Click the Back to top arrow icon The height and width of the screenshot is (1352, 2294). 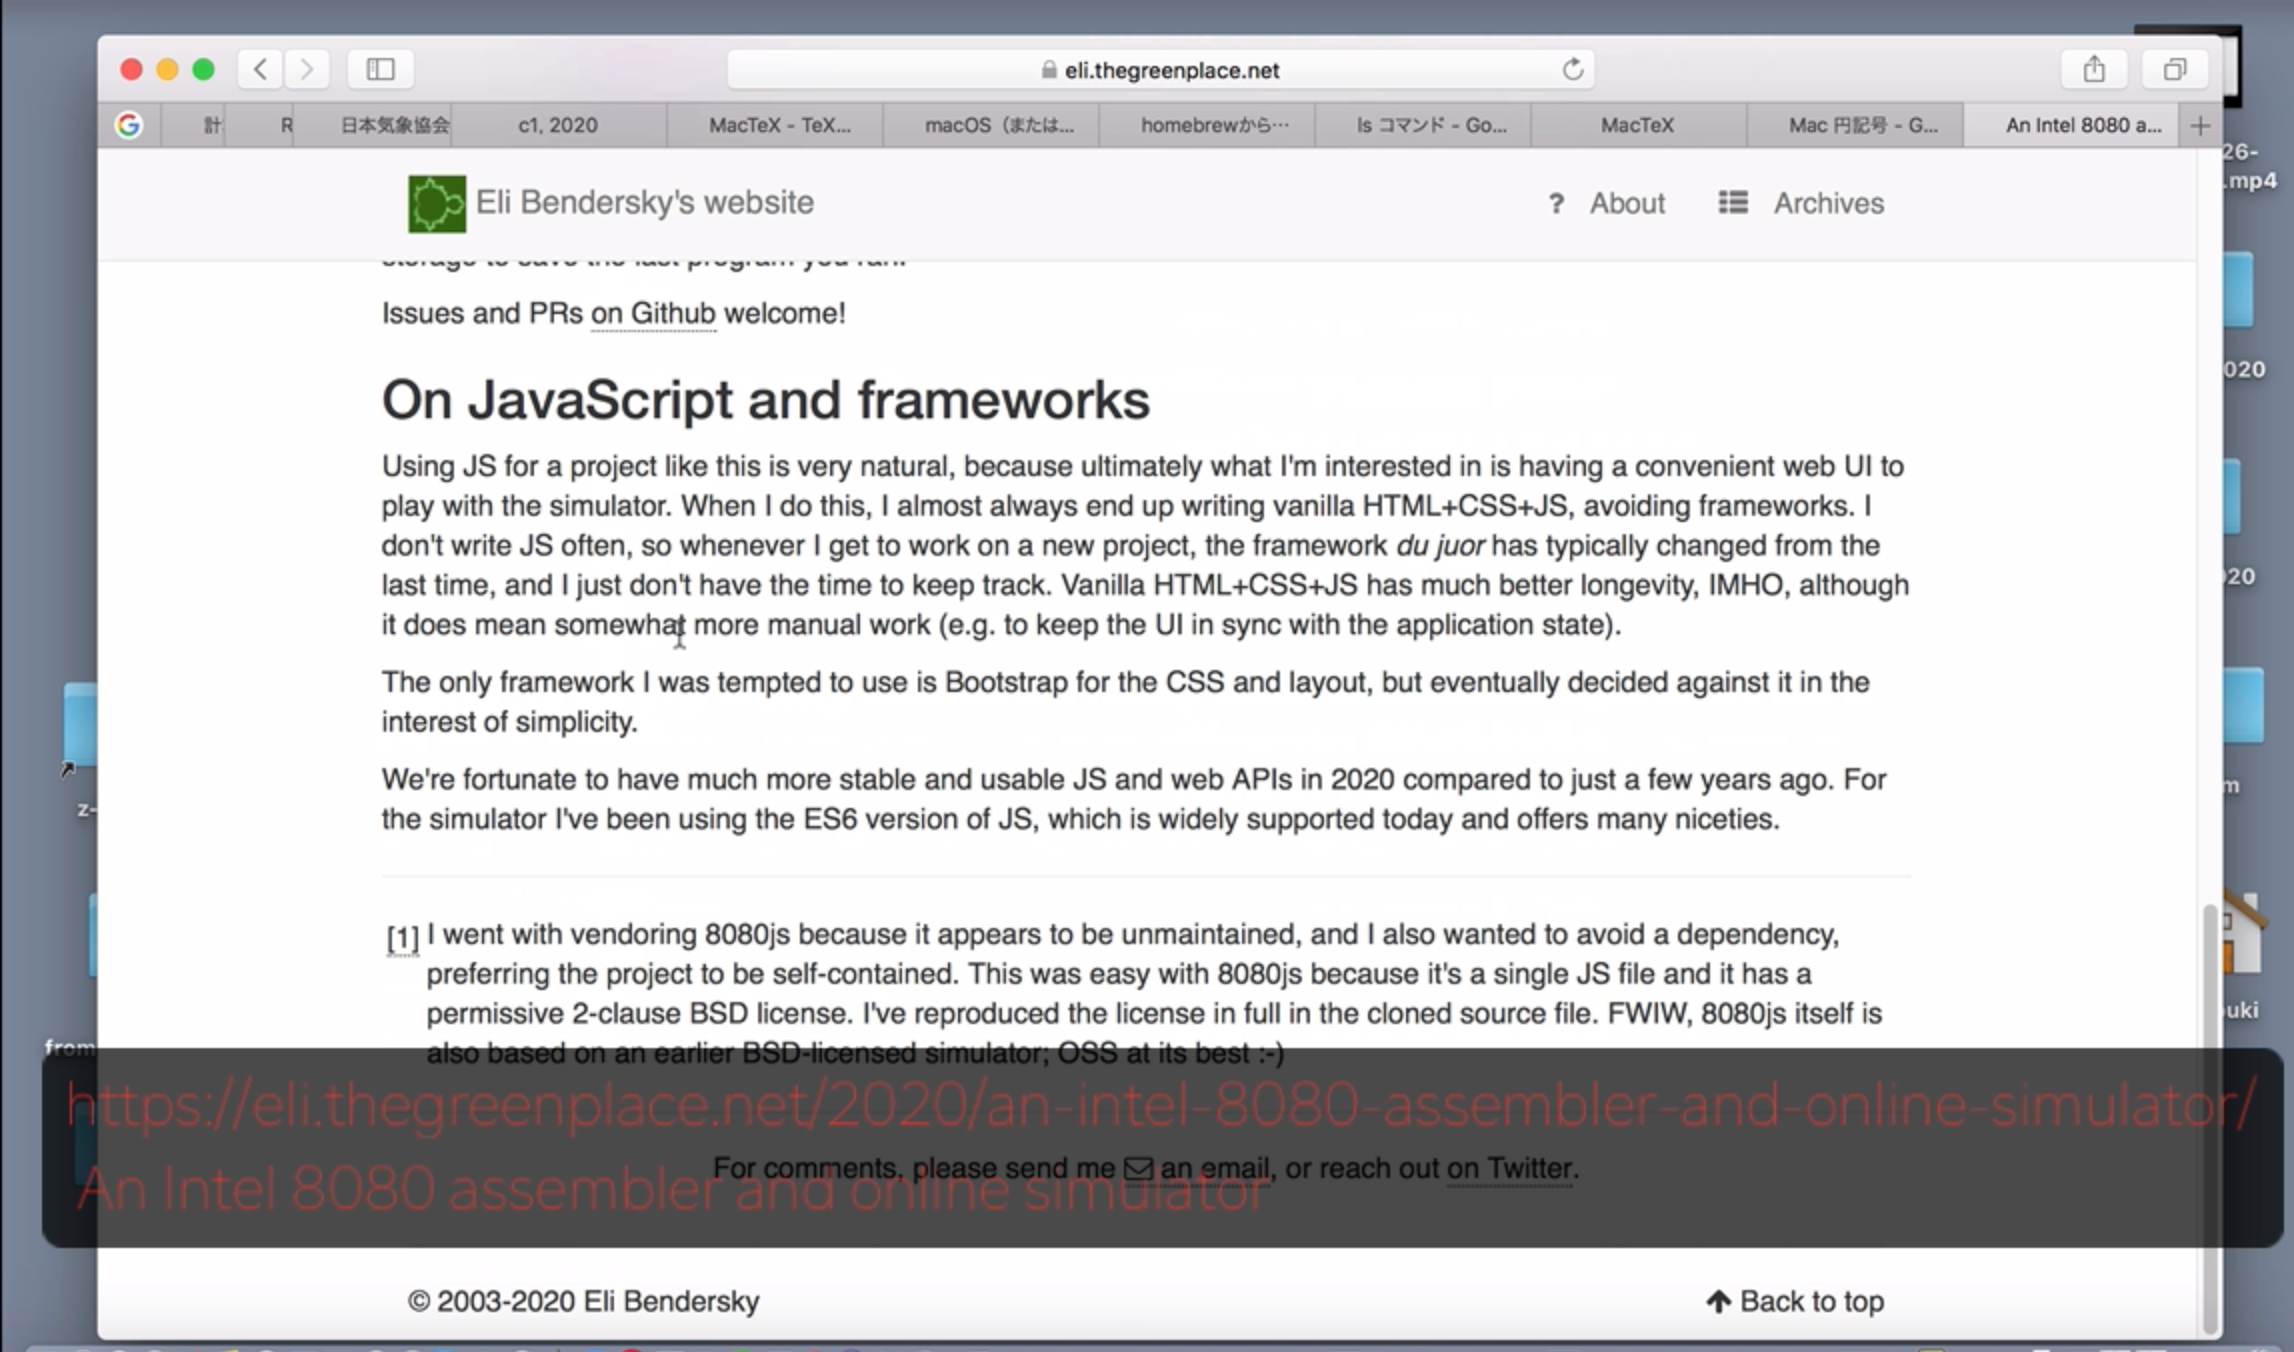1718,1301
